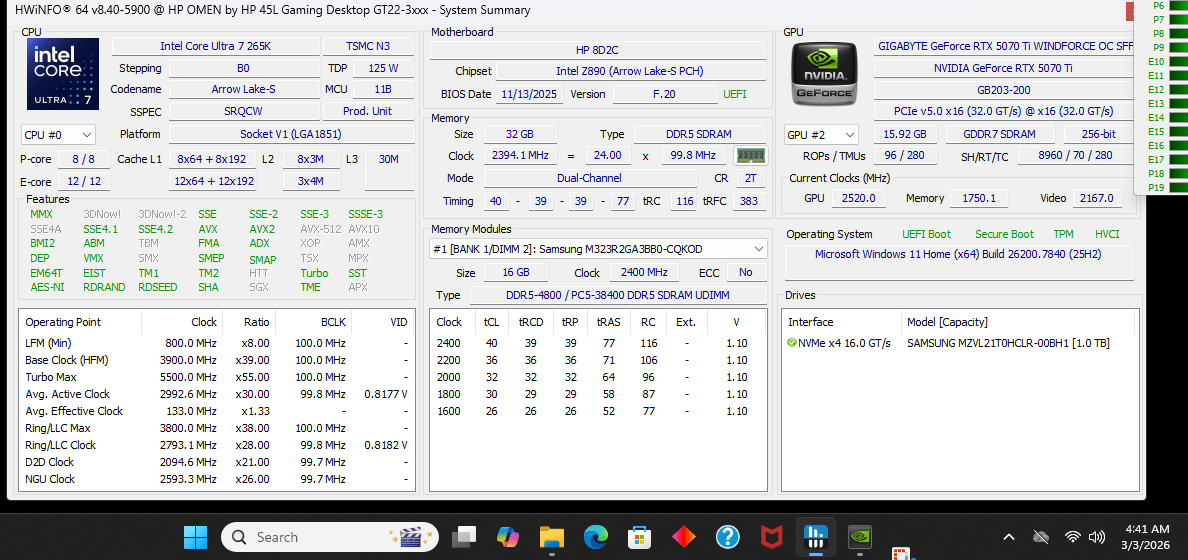Open McAfee from the taskbar

point(771,537)
